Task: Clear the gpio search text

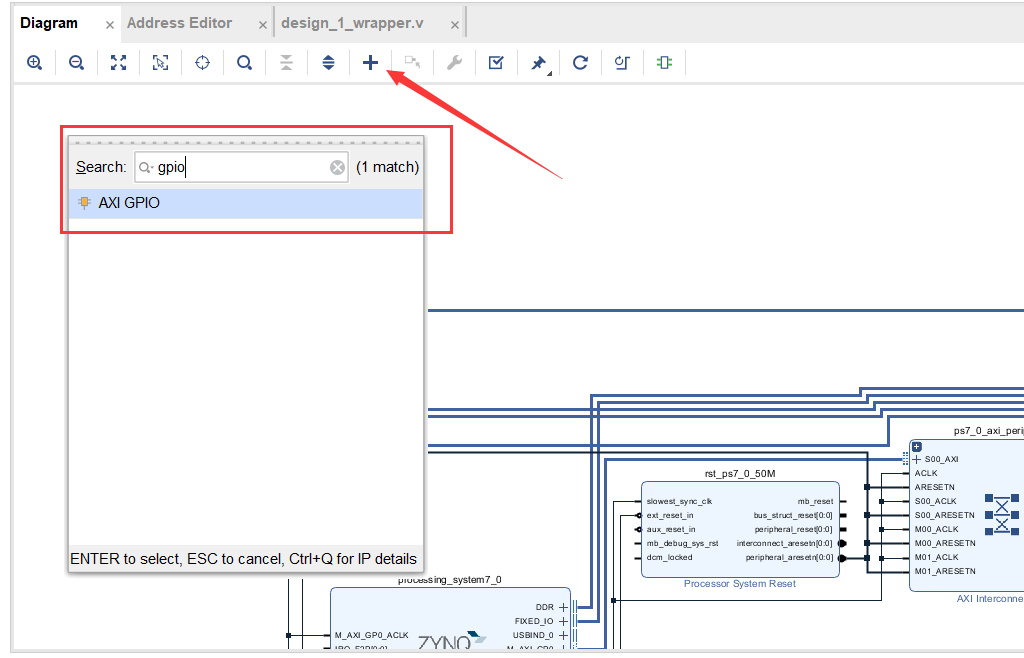Action: [x=337, y=168]
